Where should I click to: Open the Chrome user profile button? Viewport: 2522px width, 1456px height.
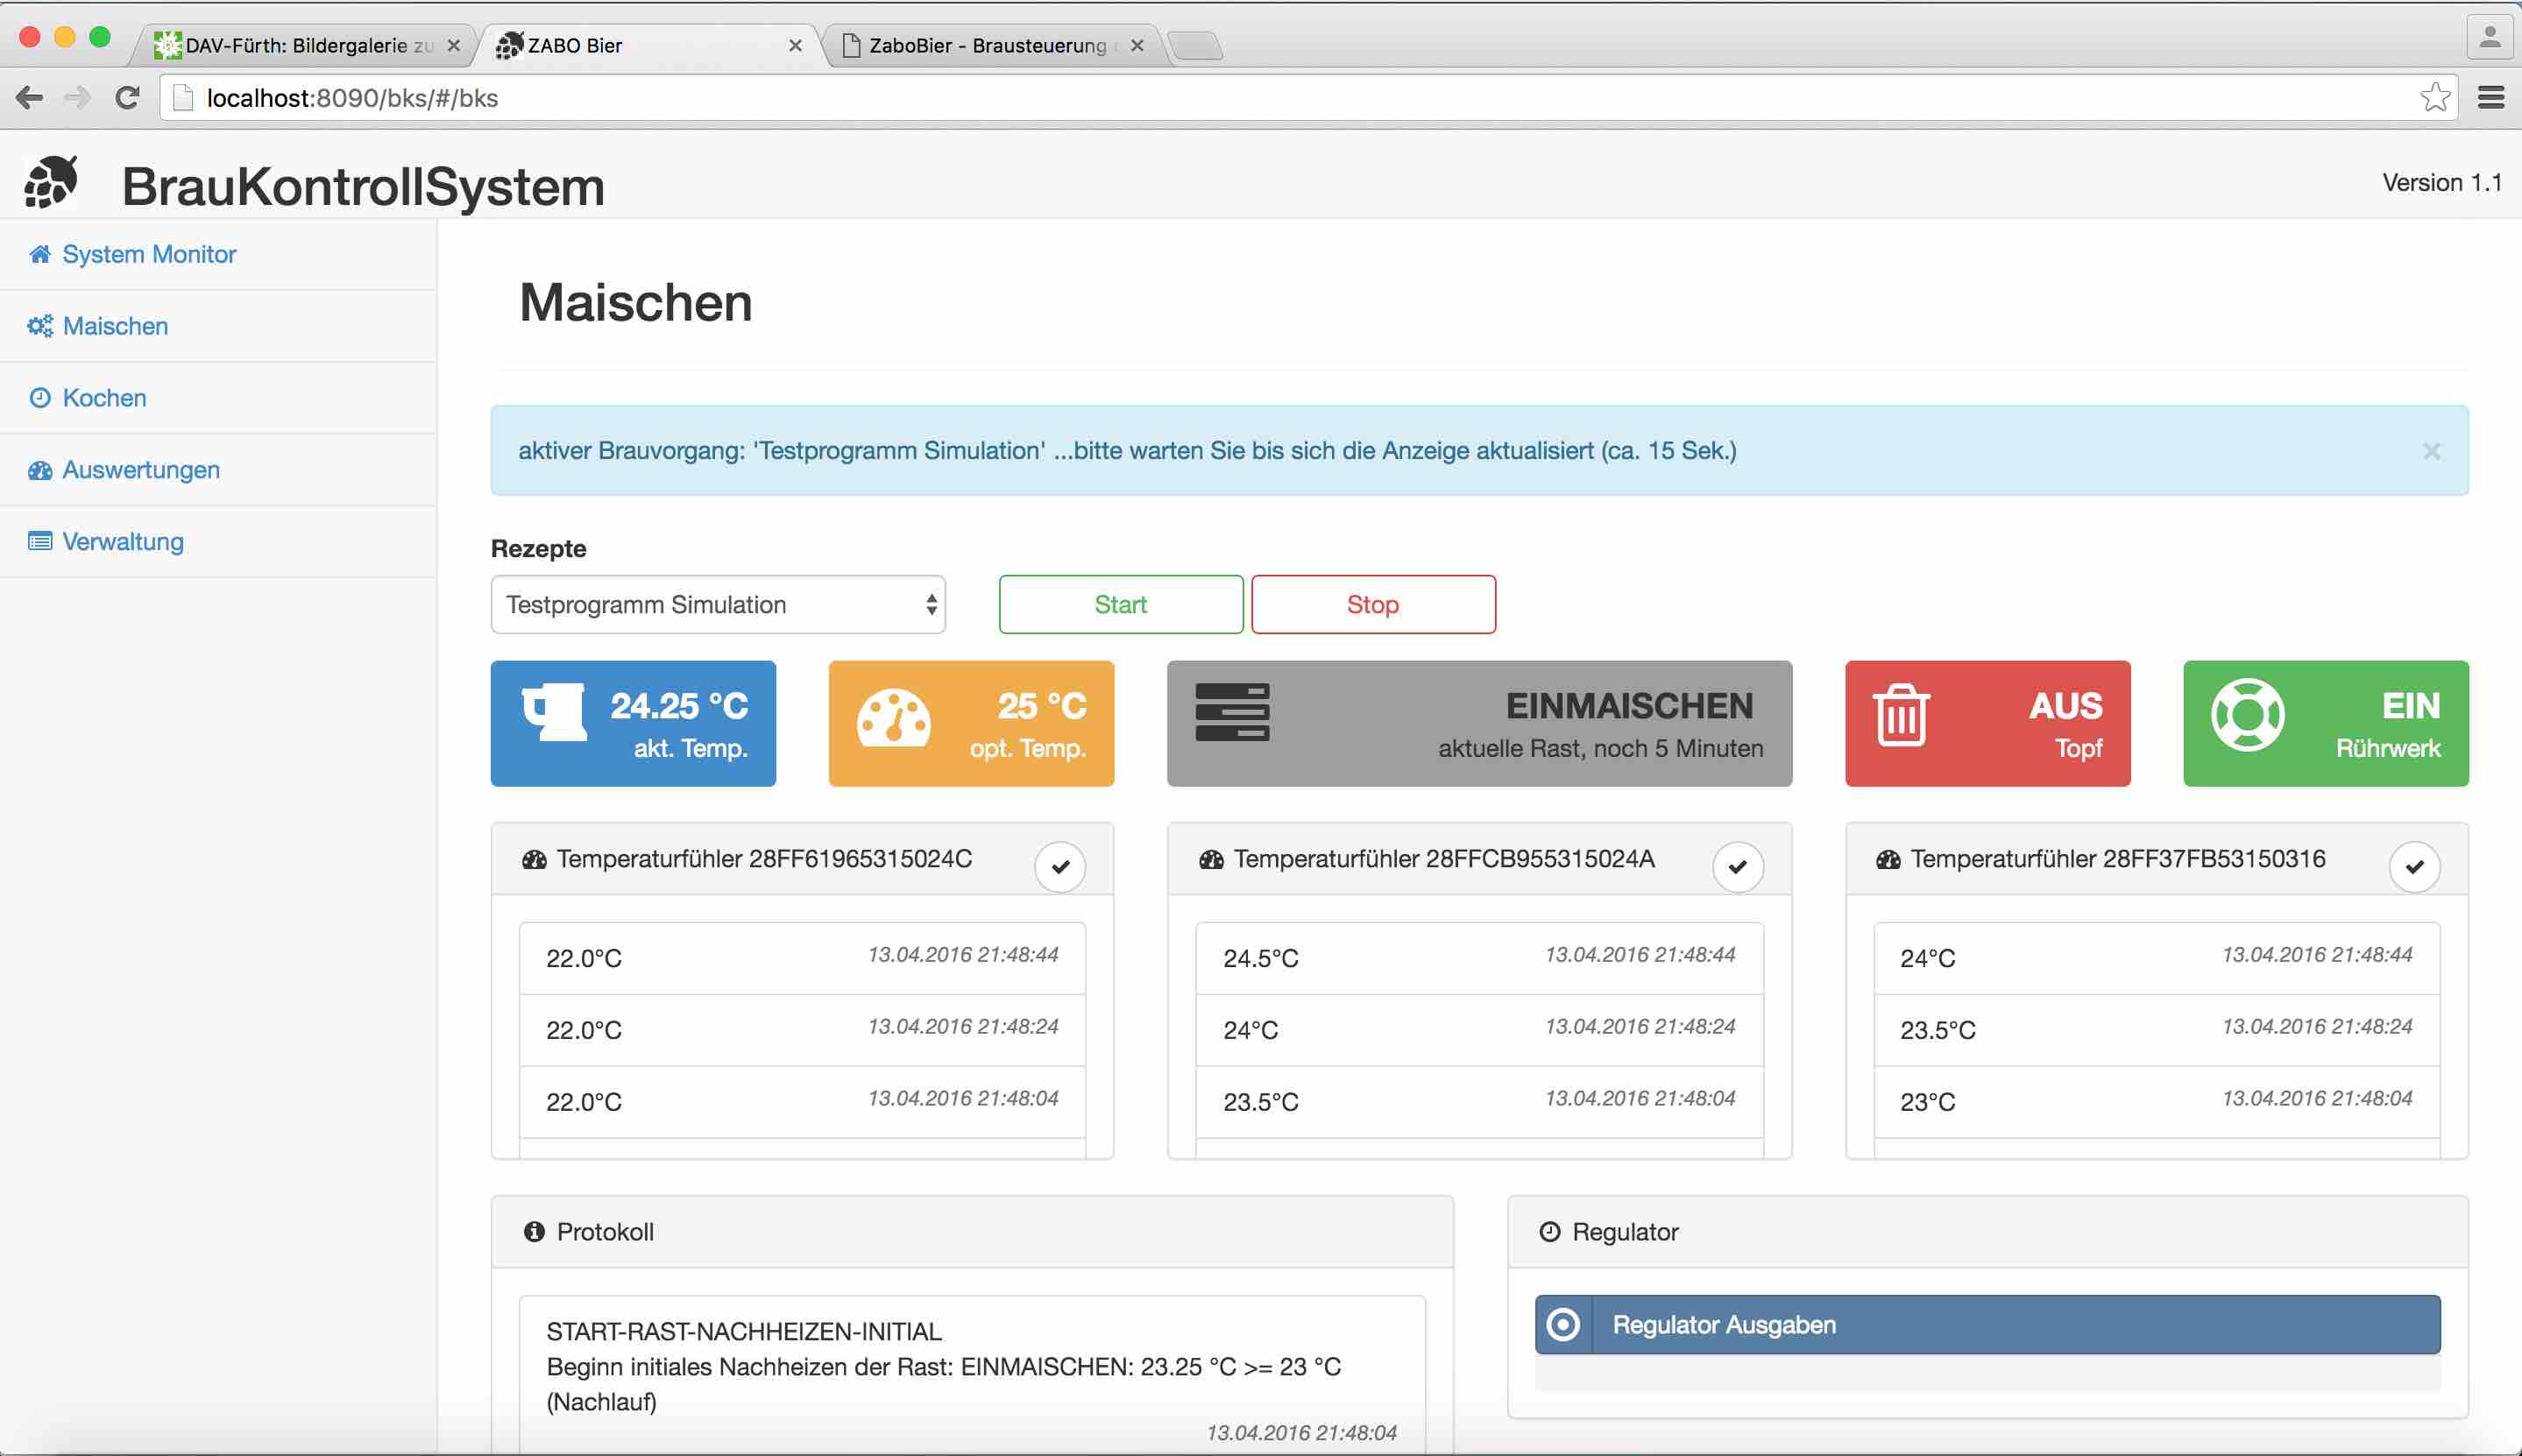point(2490,38)
